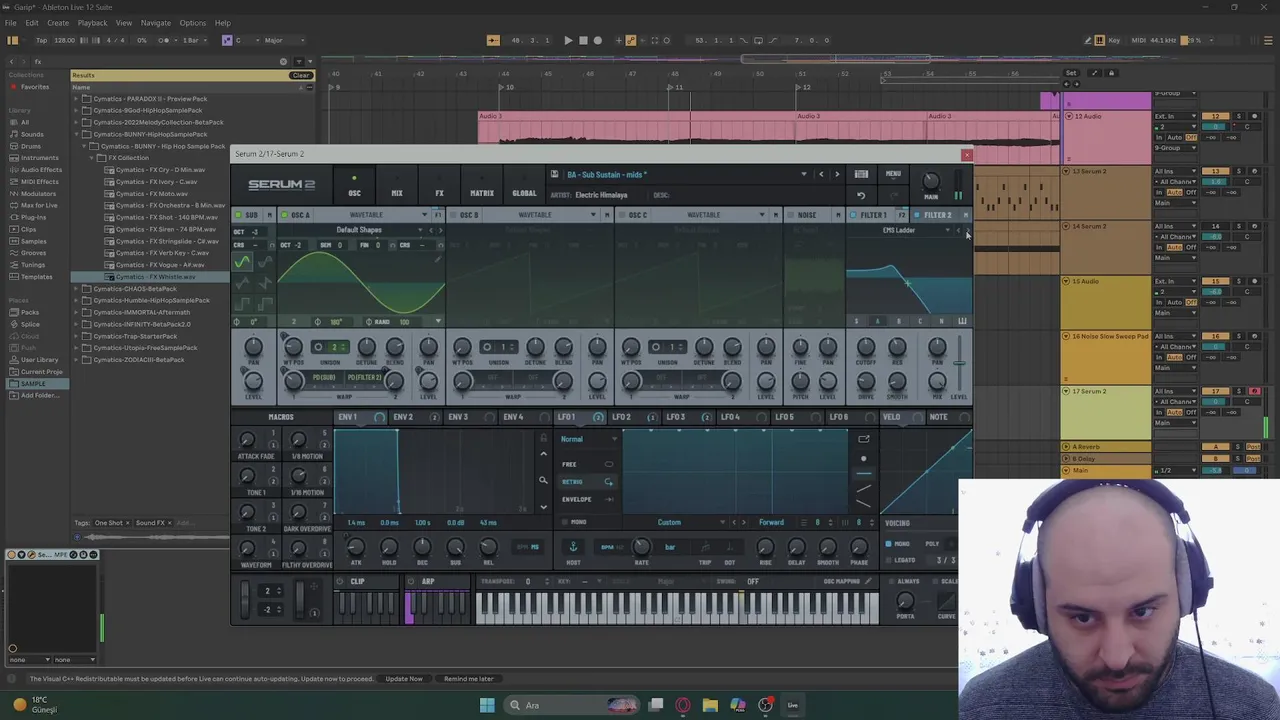
Task: Open the File menu
Action: pos(10,23)
